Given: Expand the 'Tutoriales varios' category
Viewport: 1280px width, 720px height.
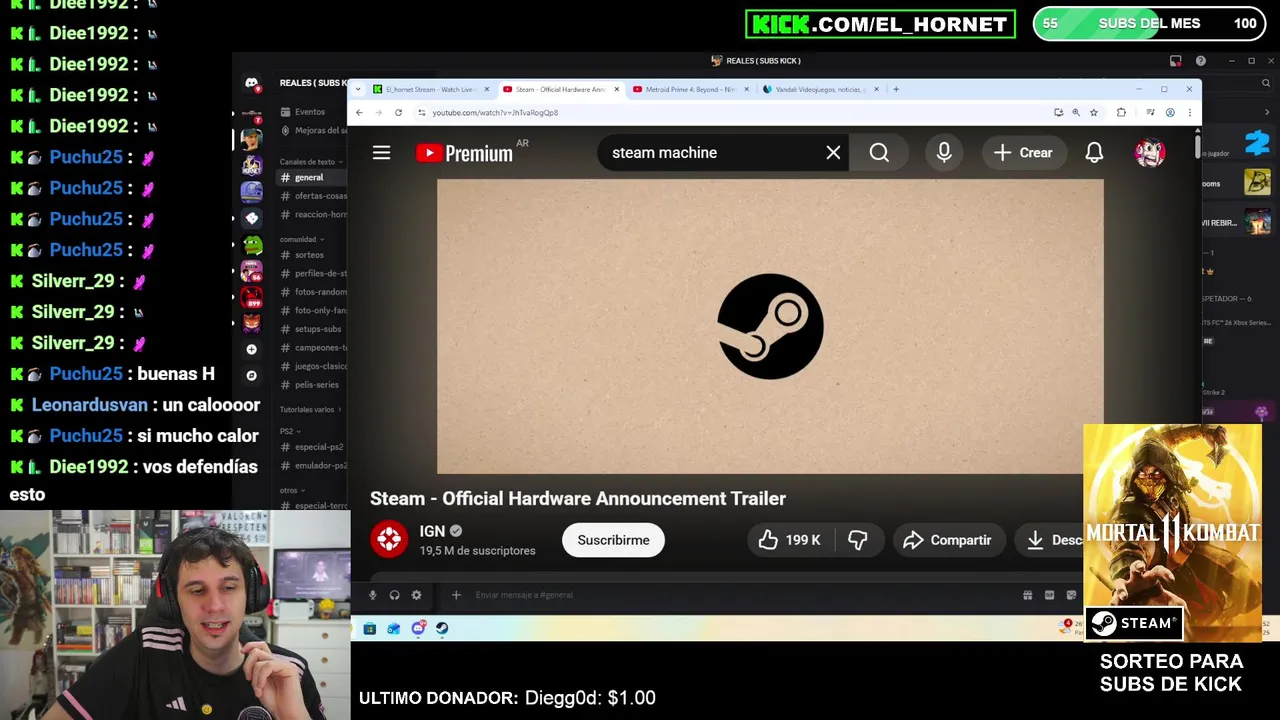Looking at the screenshot, I should [x=310, y=410].
